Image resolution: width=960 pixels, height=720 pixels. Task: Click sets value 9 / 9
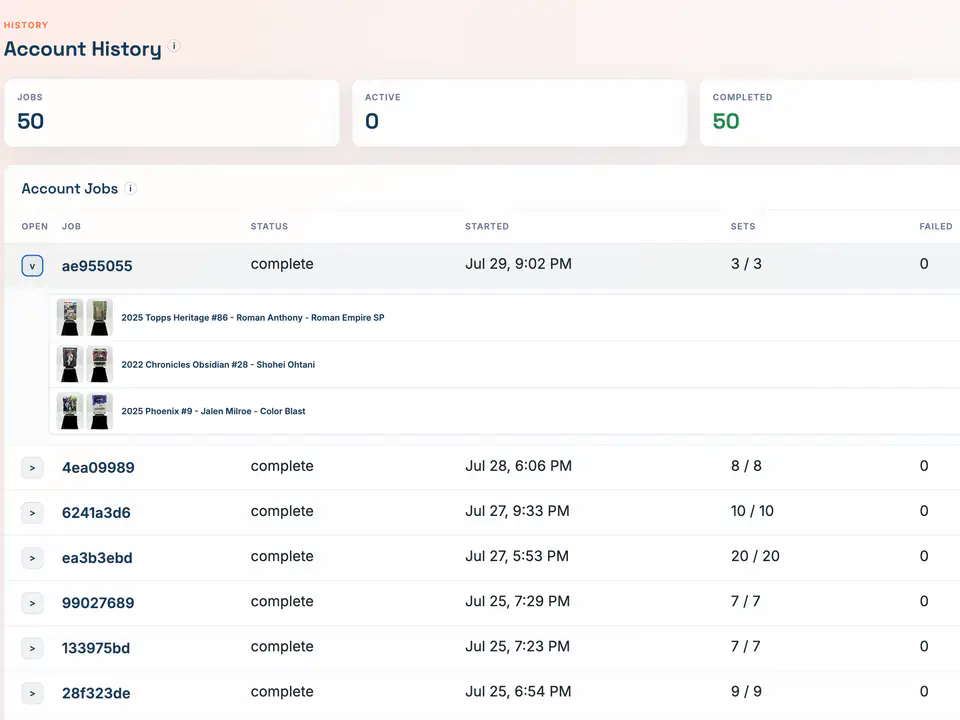coord(746,691)
